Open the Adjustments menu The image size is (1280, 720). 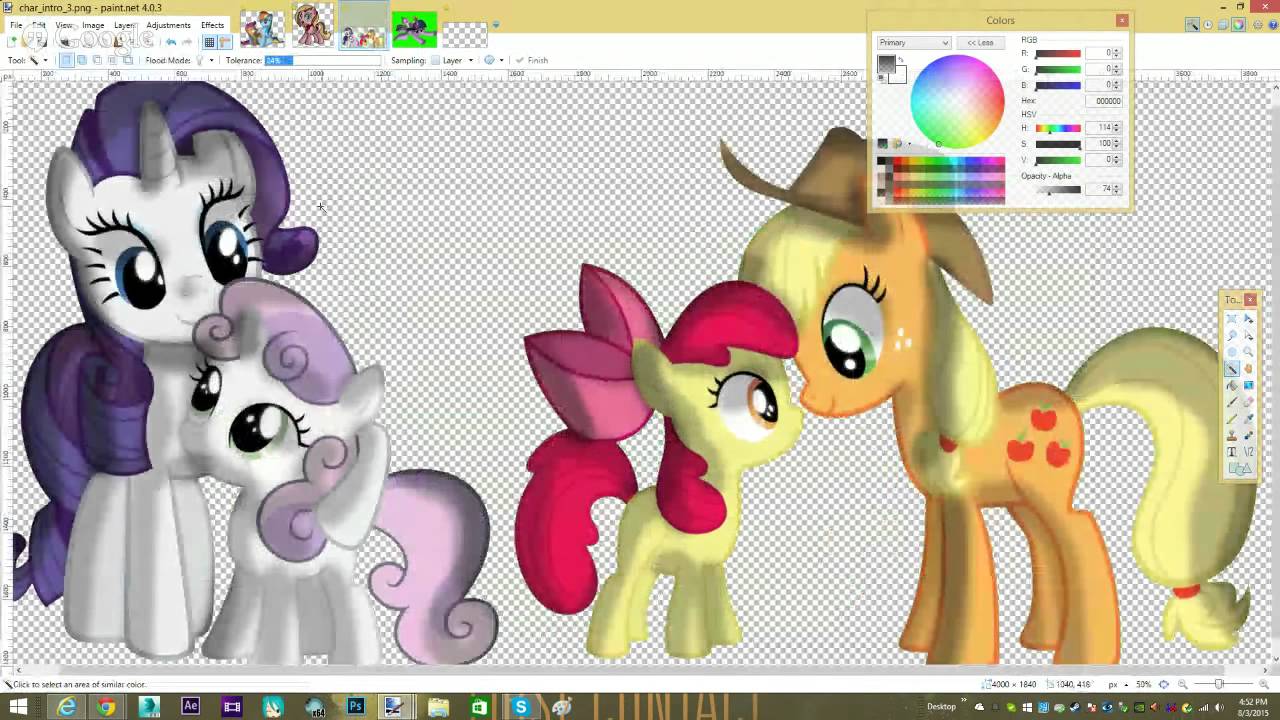(x=168, y=25)
